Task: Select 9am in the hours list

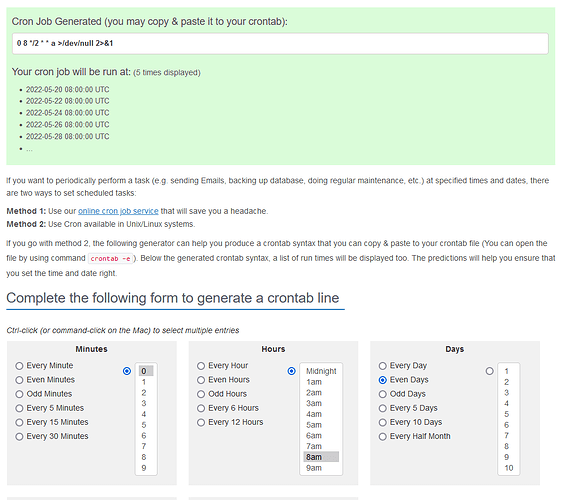Action: tap(321, 468)
